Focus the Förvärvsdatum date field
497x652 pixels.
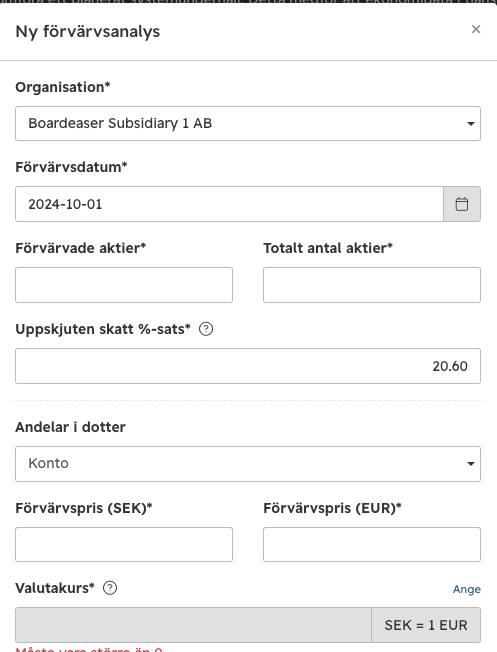(x=229, y=204)
